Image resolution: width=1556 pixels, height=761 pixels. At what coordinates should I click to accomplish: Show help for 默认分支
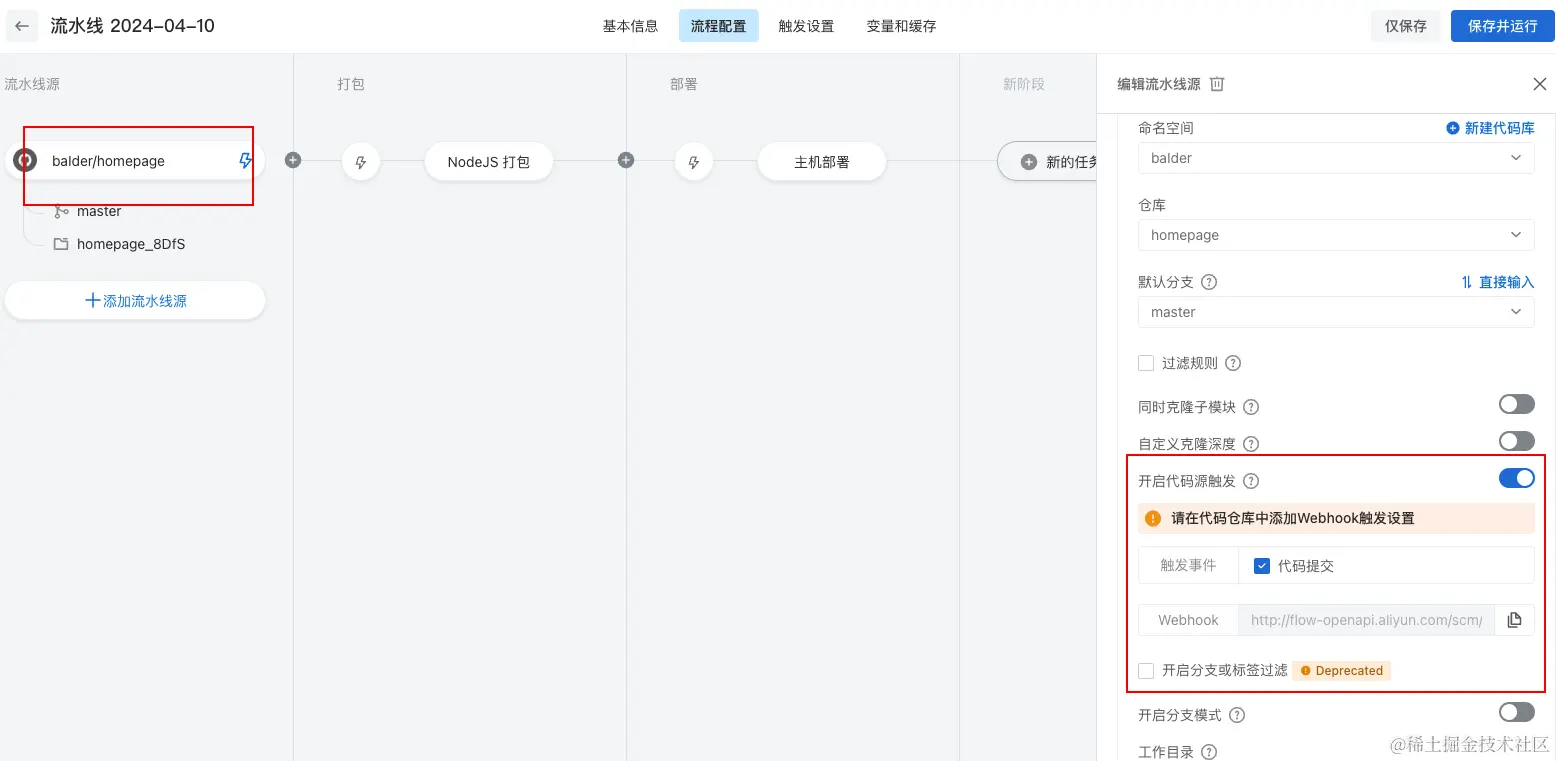click(1209, 282)
